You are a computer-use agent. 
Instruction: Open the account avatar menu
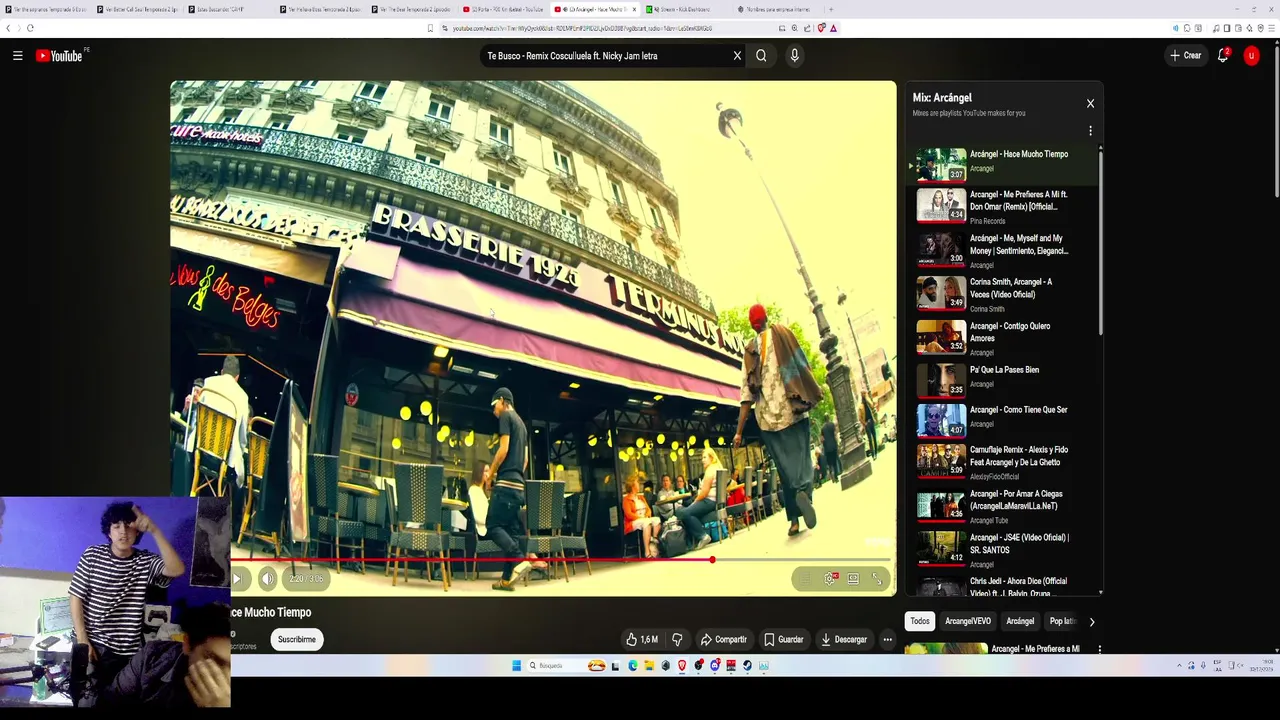pos(1251,56)
